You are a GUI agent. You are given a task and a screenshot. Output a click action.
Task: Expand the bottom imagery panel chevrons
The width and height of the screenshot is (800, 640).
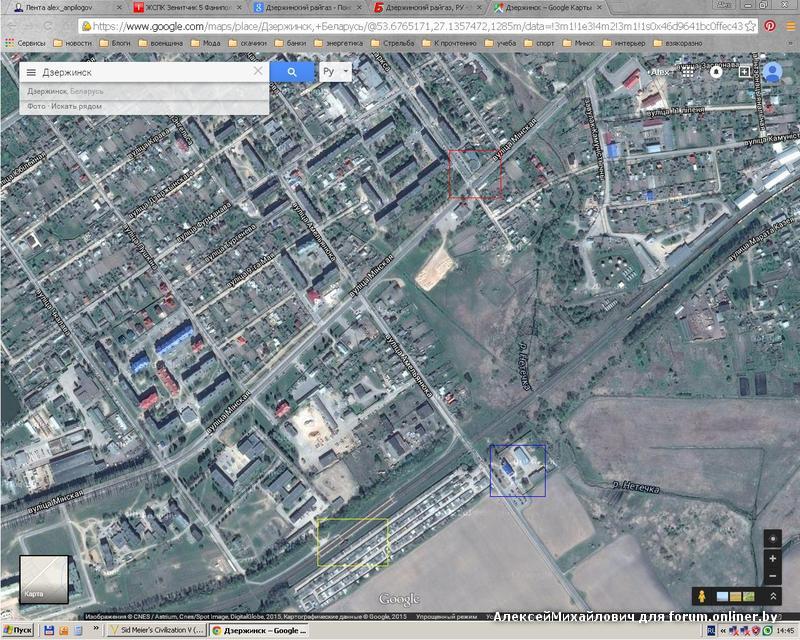(773, 596)
